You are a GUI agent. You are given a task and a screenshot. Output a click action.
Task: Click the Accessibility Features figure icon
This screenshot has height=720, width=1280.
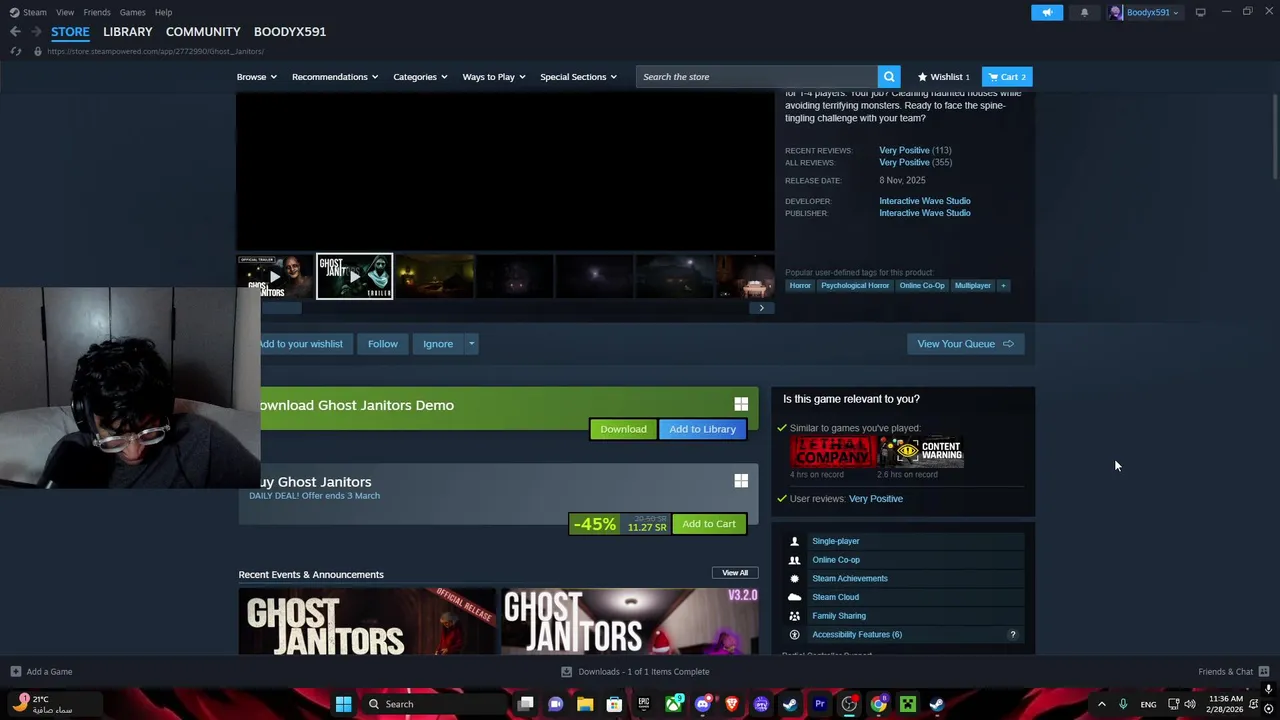pyautogui.click(x=795, y=635)
